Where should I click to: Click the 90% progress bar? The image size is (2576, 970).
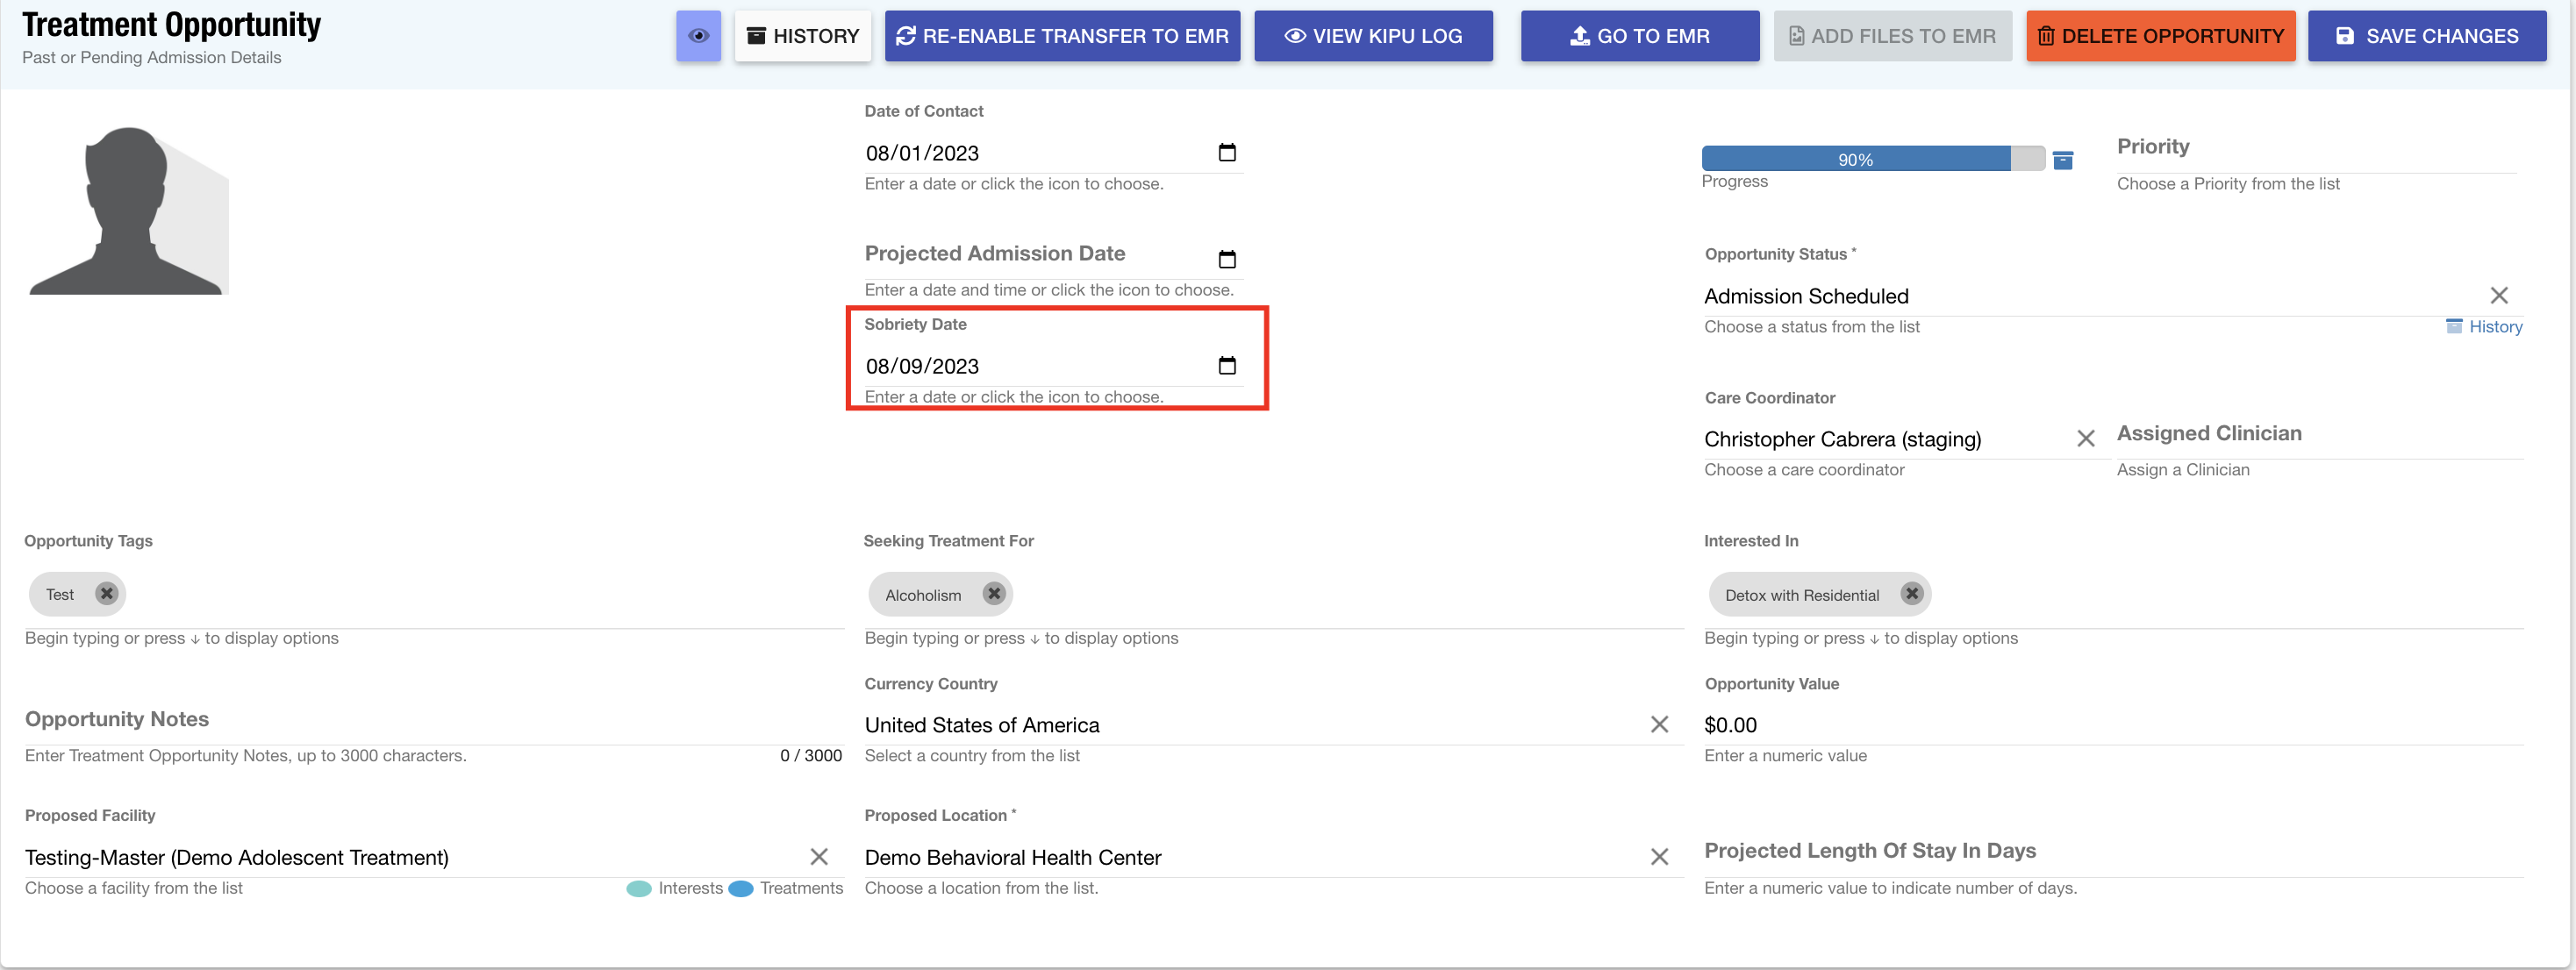point(1856,159)
